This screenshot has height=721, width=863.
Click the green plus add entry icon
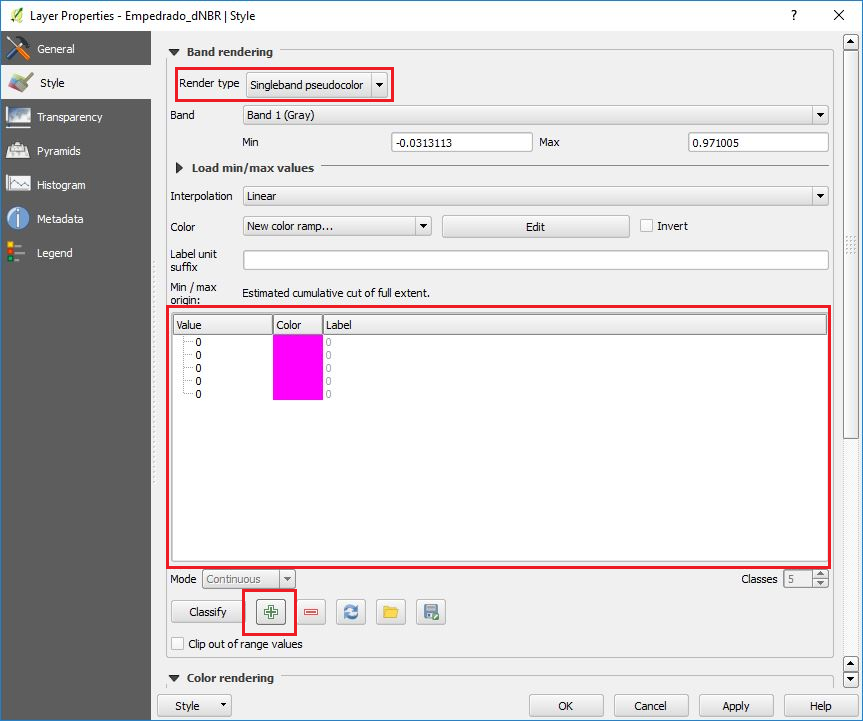[x=271, y=612]
